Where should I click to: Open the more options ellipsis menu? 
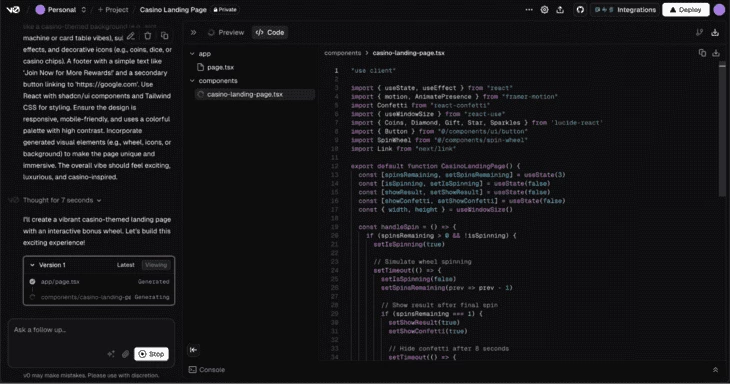click(x=529, y=10)
